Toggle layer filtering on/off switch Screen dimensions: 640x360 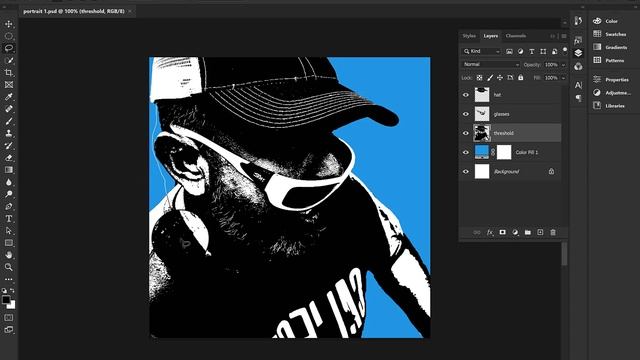(x=565, y=50)
